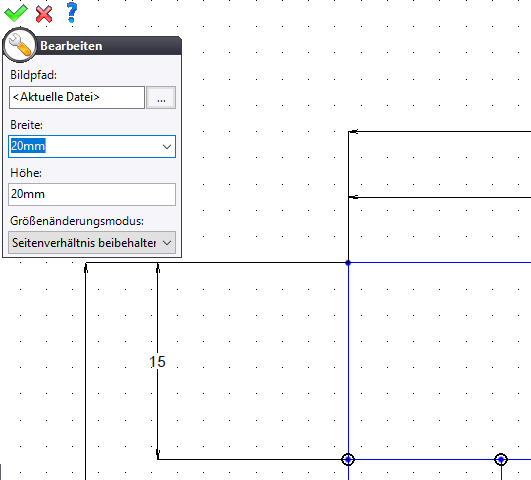Confirm edit with the green checkmark
This screenshot has width=531, height=480.
pyautogui.click(x=16, y=13)
